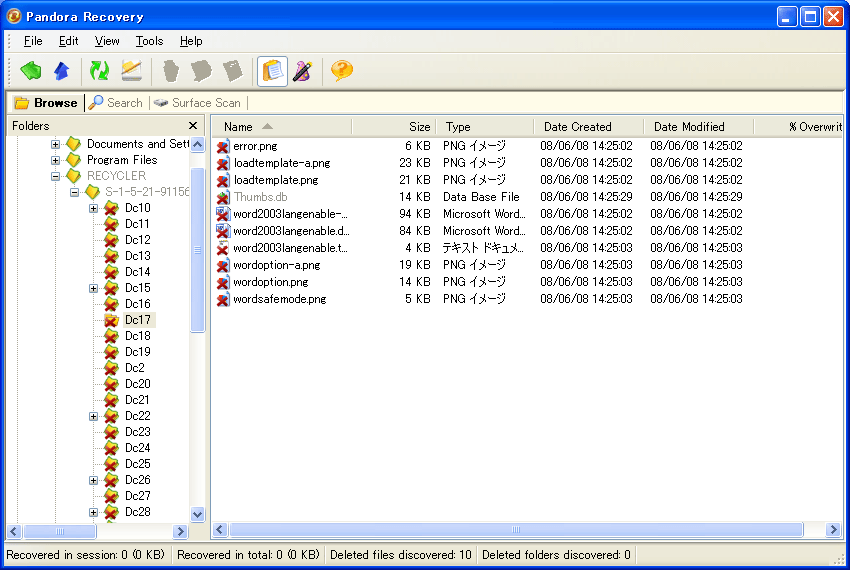Open the wizard wand toolbar icon
850x570 pixels.
pyautogui.click(x=303, y=71)
